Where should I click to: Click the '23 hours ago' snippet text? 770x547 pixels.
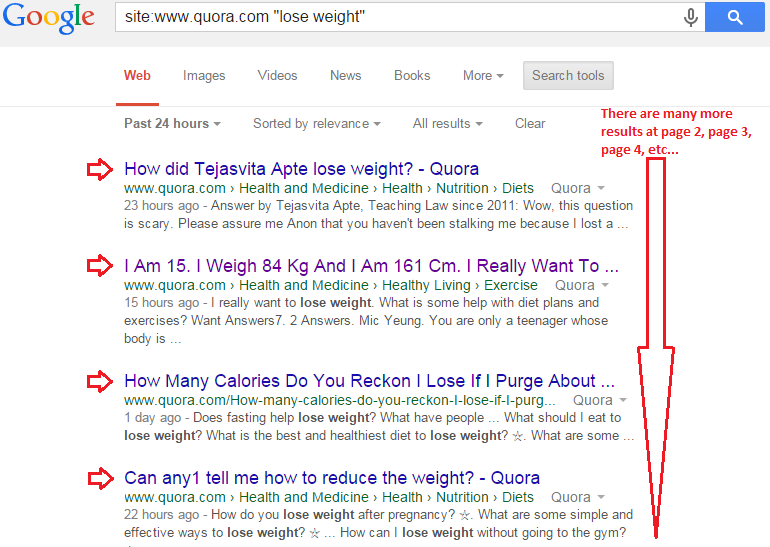(x=162, y=206)
